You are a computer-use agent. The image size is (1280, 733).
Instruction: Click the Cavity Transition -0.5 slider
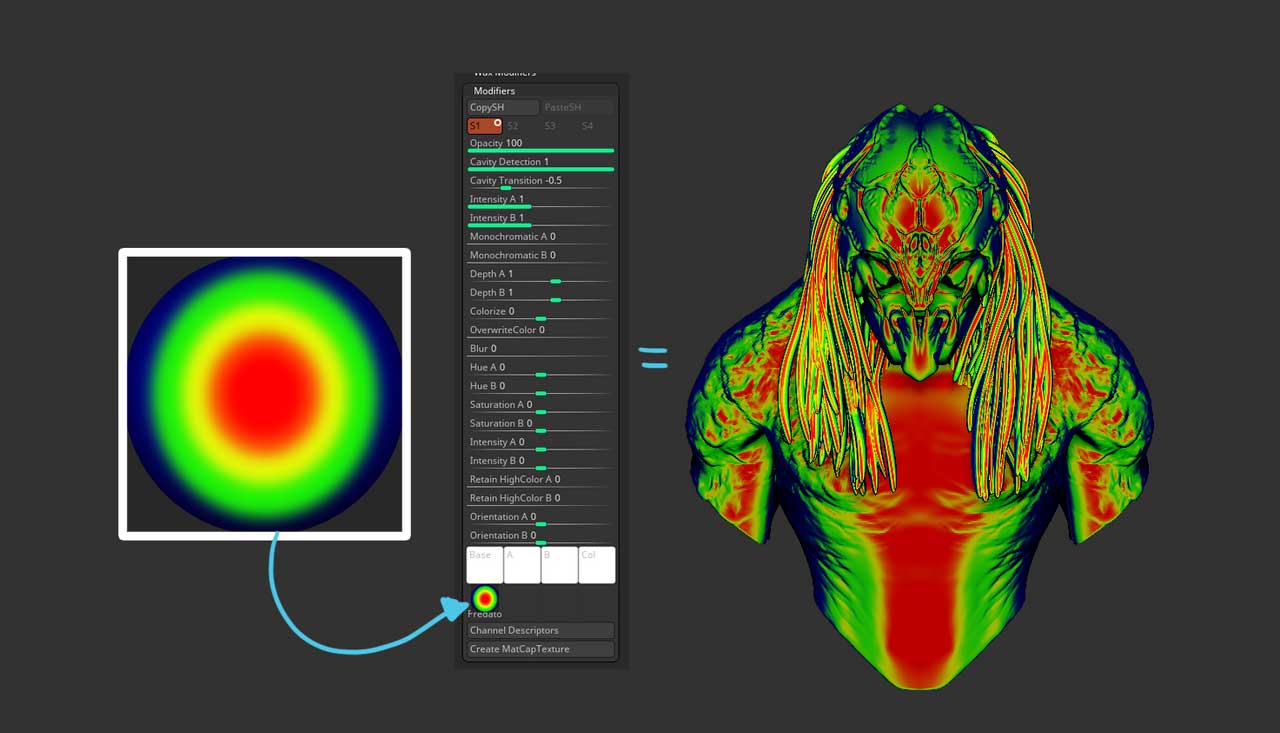click(541, 182)
